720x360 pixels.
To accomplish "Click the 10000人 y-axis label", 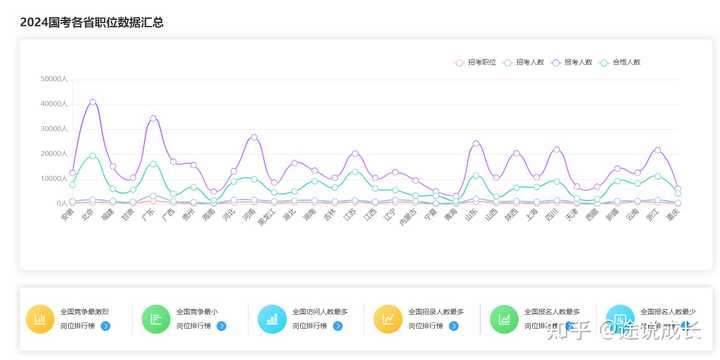I will [54, 179].
